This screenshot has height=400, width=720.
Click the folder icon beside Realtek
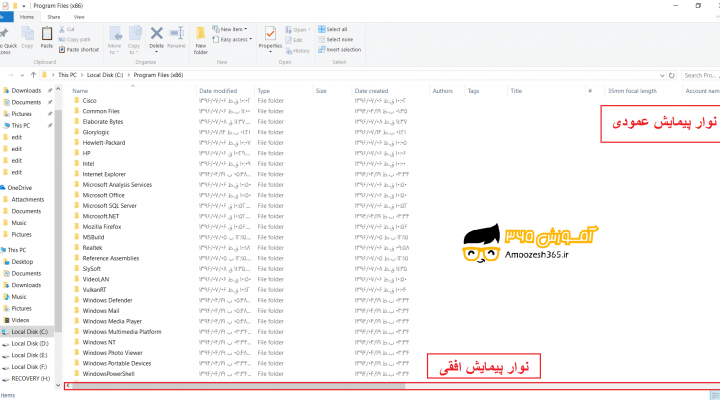click(x=76, y=248)
